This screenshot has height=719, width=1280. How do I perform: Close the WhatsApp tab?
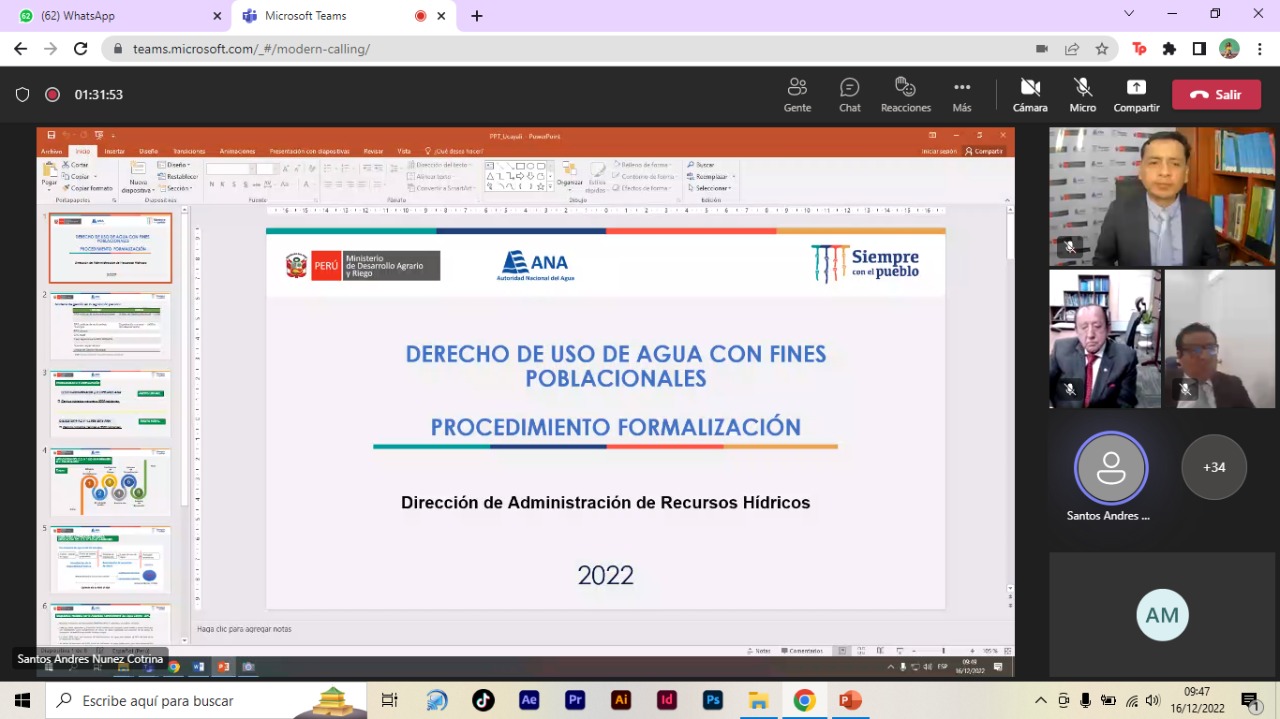[217, 16]
